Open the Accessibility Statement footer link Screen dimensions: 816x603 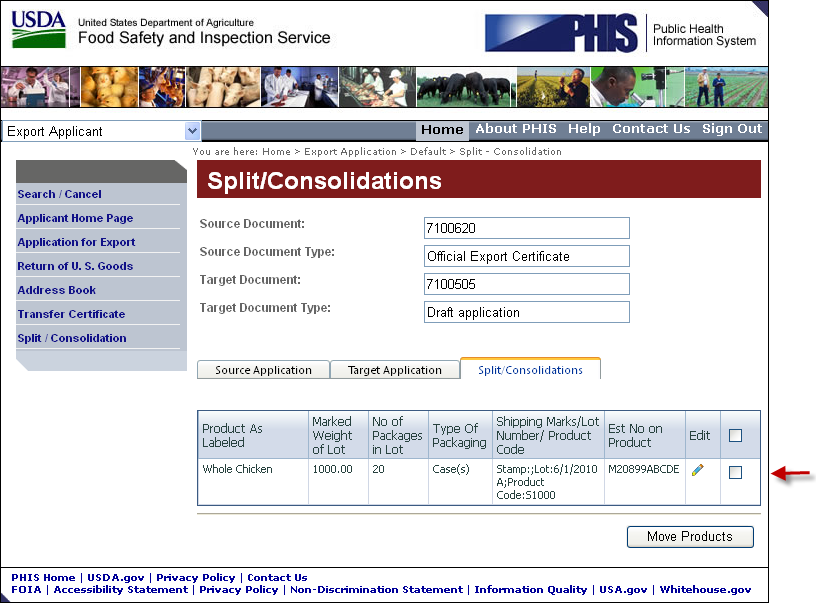pyautogui.click(x=121, y=589)
